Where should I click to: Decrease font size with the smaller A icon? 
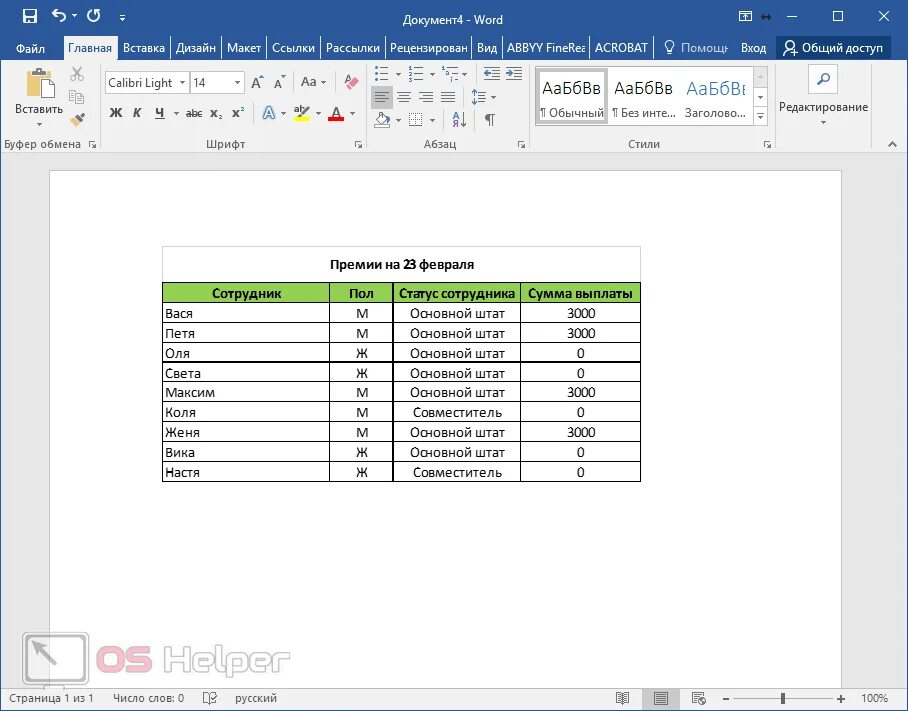pos(280,83)
